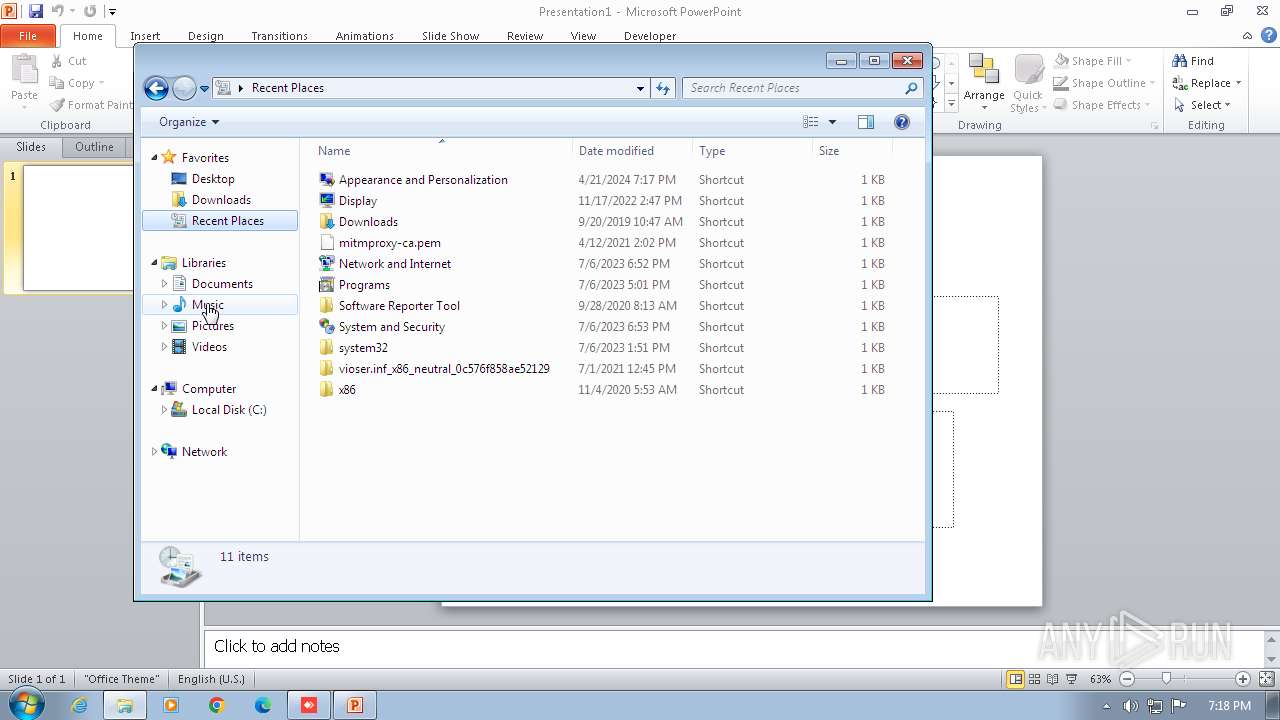Select the Programs shortcut icon
1280x720 pixels.
326,285
